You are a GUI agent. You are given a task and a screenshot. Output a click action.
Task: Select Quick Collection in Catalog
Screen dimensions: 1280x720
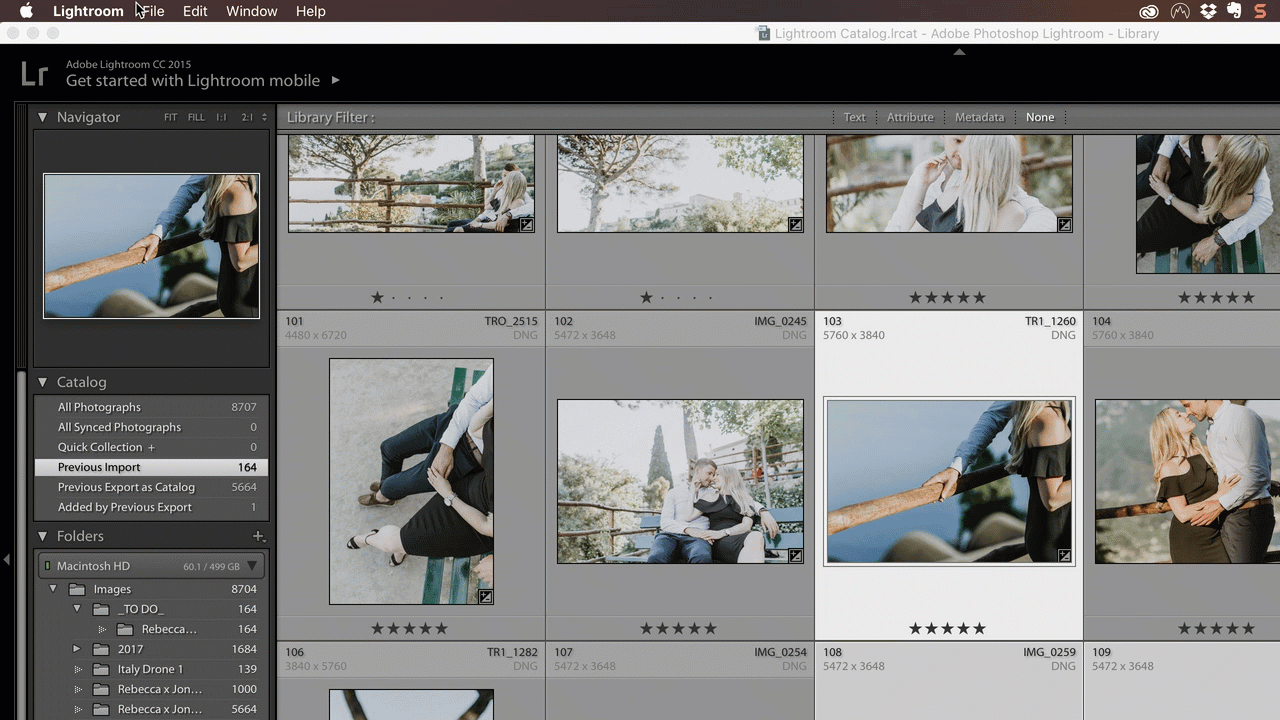pyautogui.click(x=151, y=447)
